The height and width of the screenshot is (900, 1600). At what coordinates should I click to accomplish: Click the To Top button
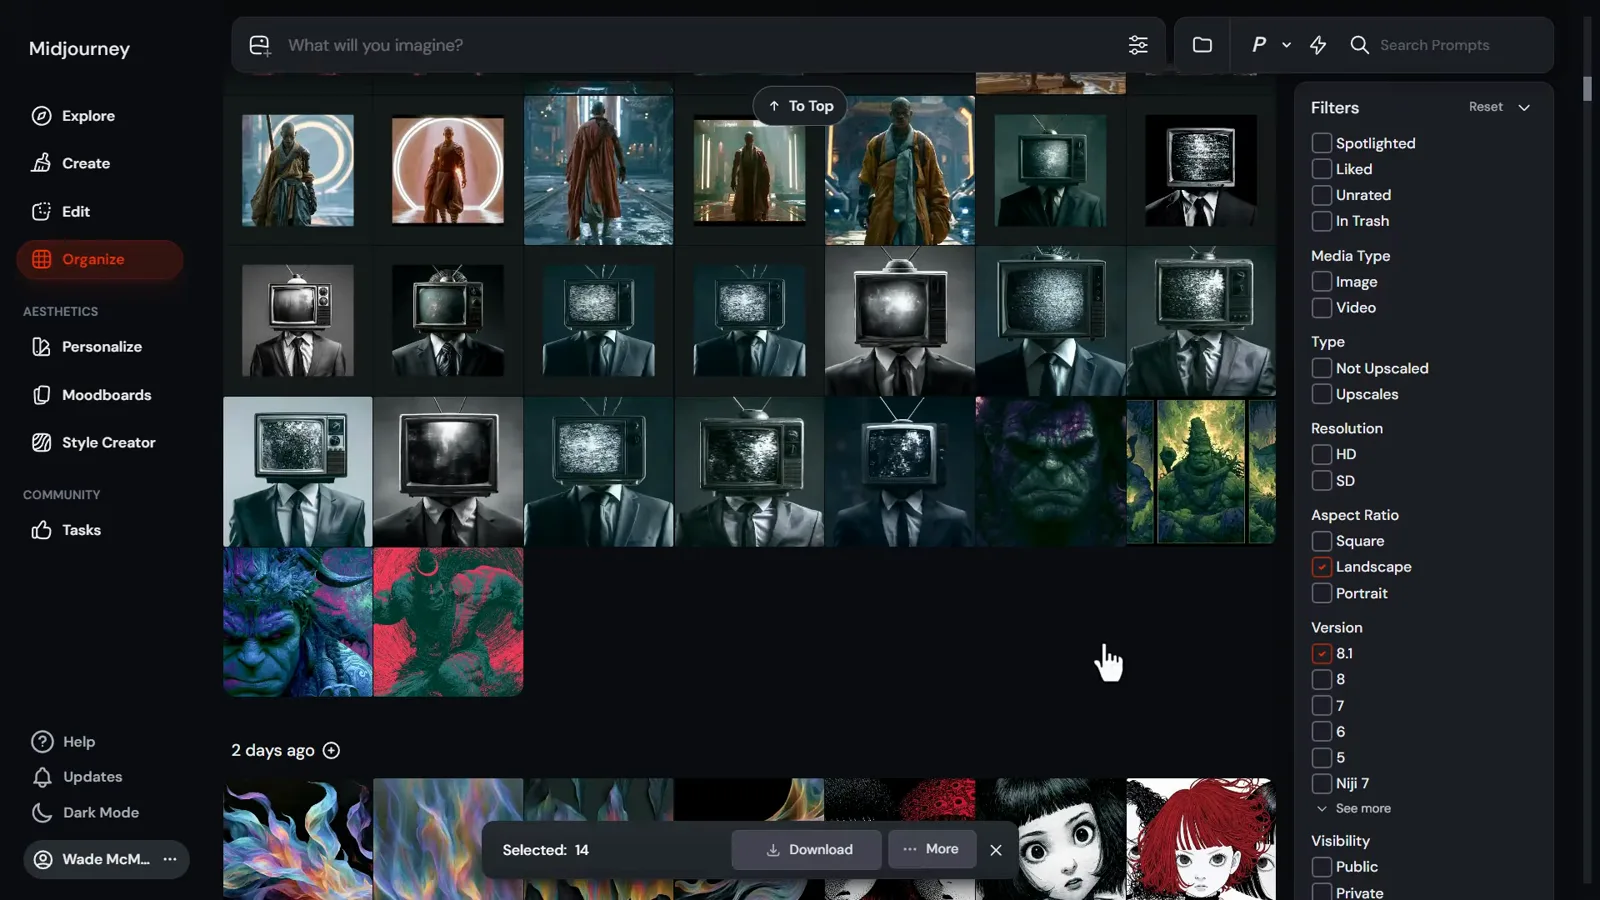click(x=800, y=106)
